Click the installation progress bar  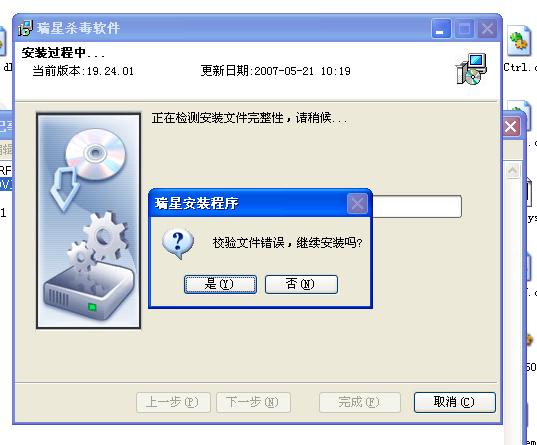pos(416,206)
